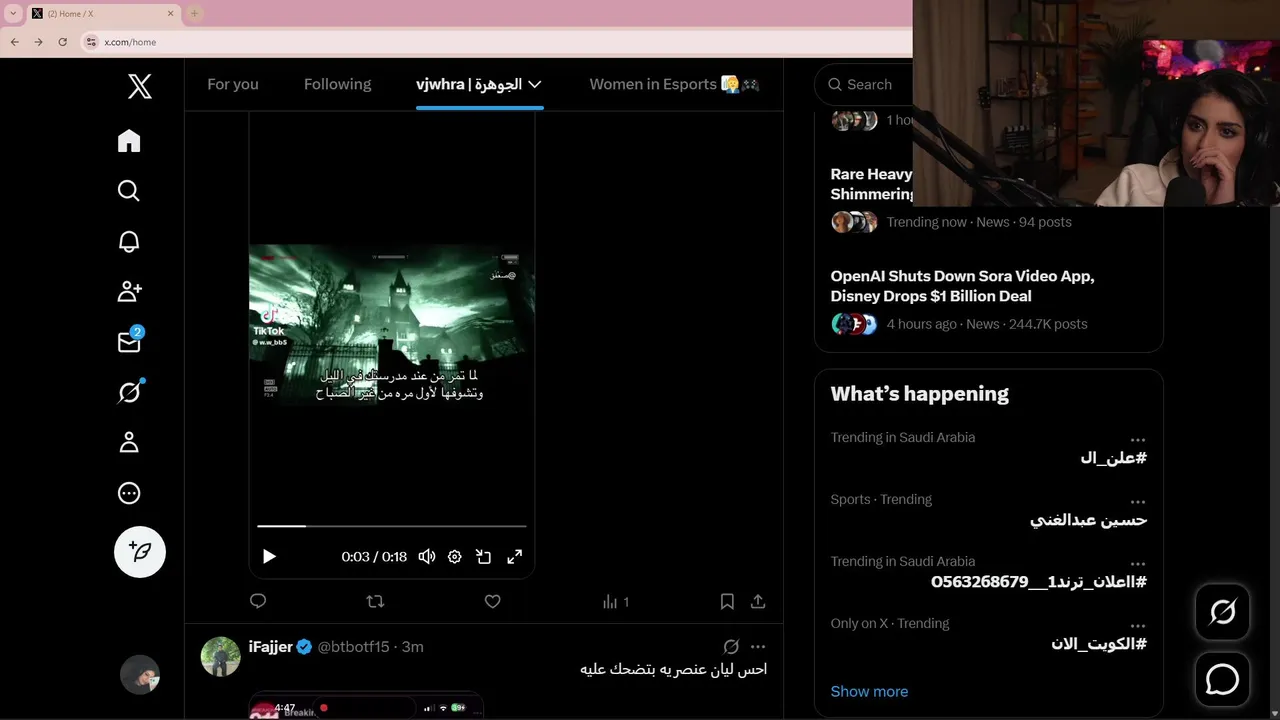Play the video in the post
The height and width of the screenshot is (720, 1280).
coord(269,557)
